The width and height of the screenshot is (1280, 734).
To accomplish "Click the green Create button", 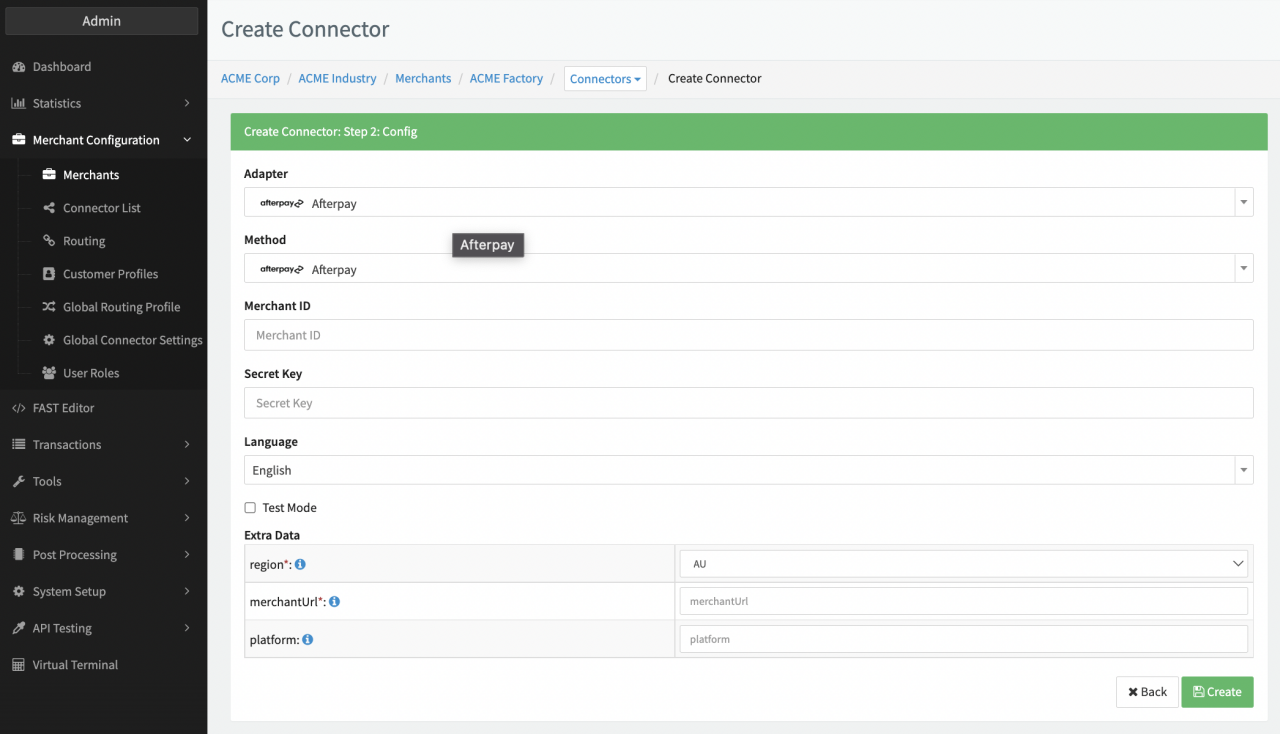I will [1217, 692].
